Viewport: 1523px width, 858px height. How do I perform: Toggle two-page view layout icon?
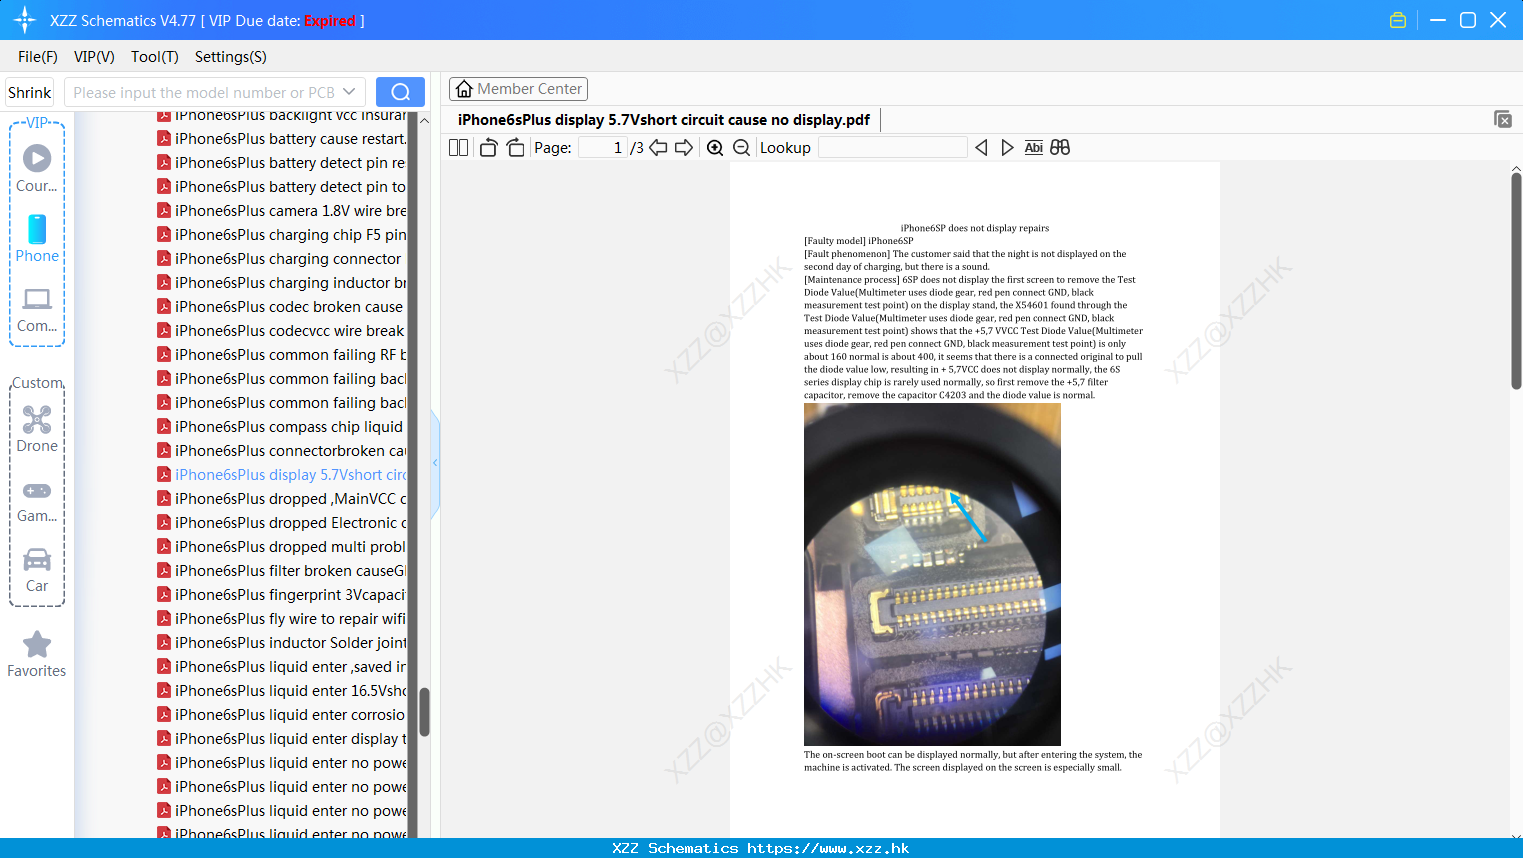(458, 147)
